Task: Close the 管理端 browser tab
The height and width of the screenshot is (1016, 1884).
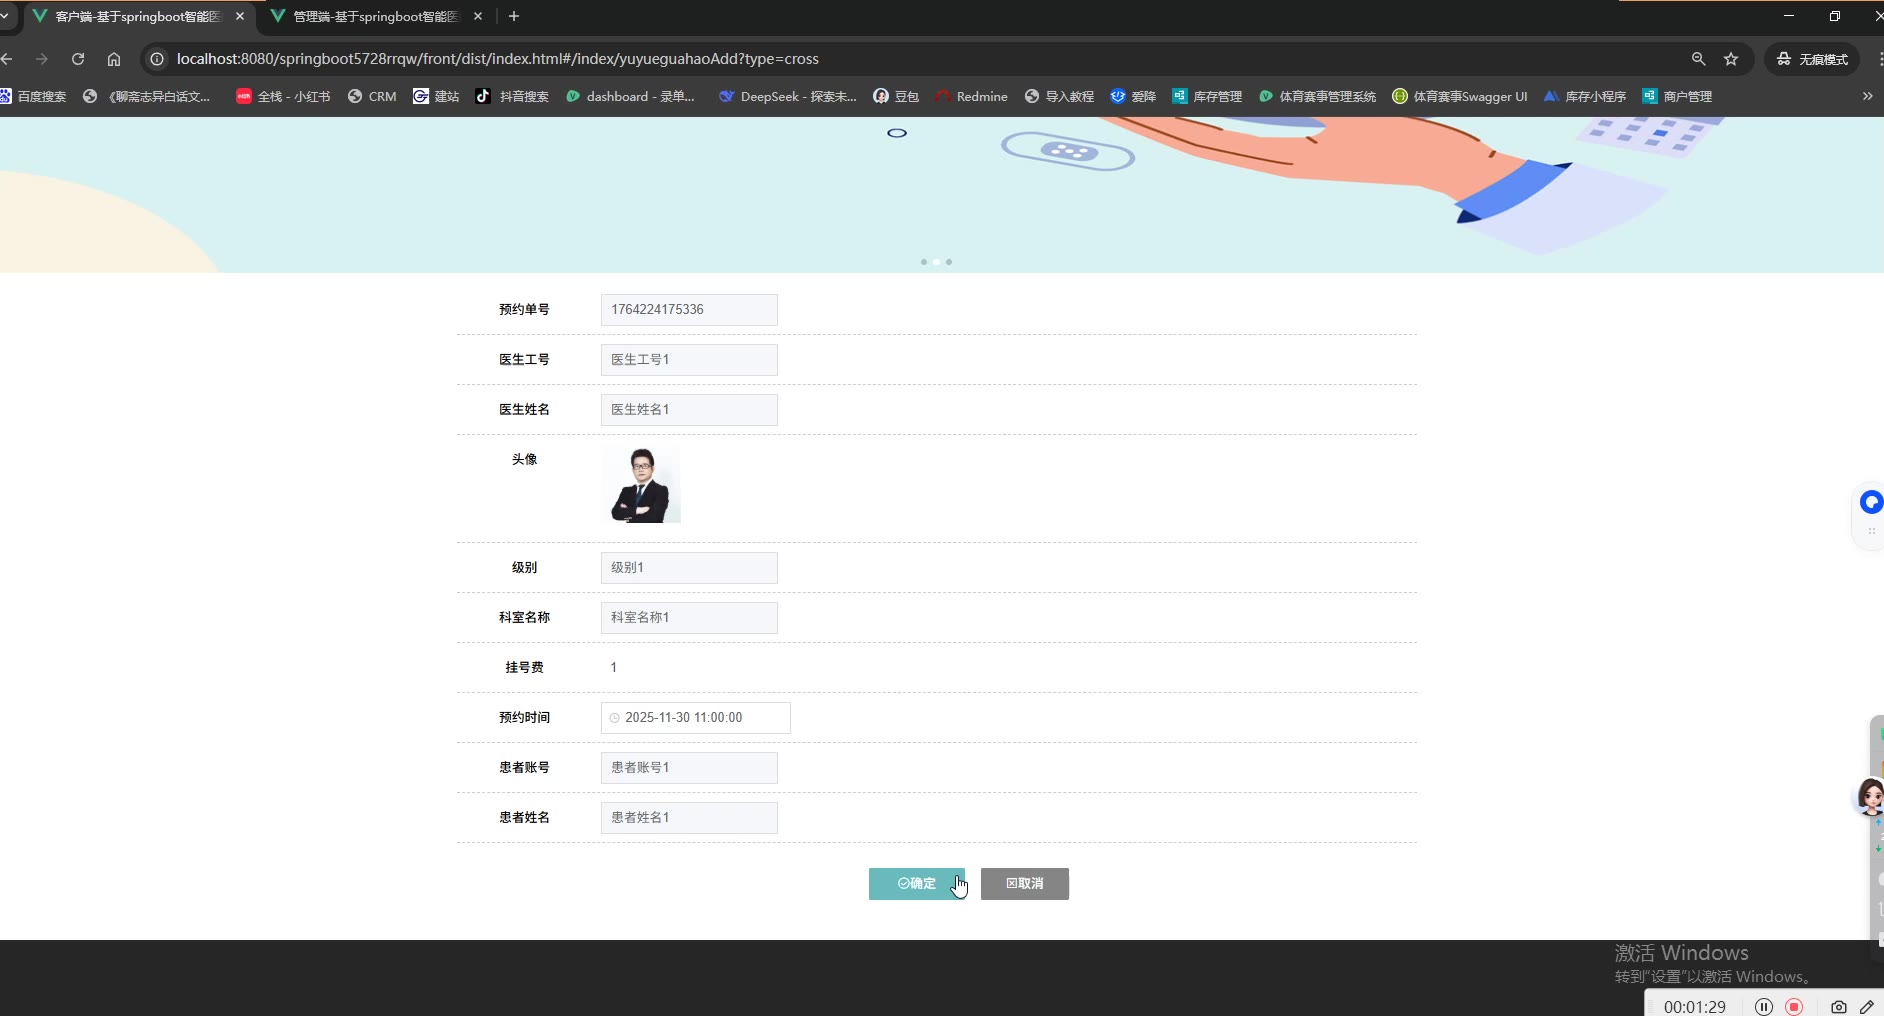Action: [x=478, y=16]
